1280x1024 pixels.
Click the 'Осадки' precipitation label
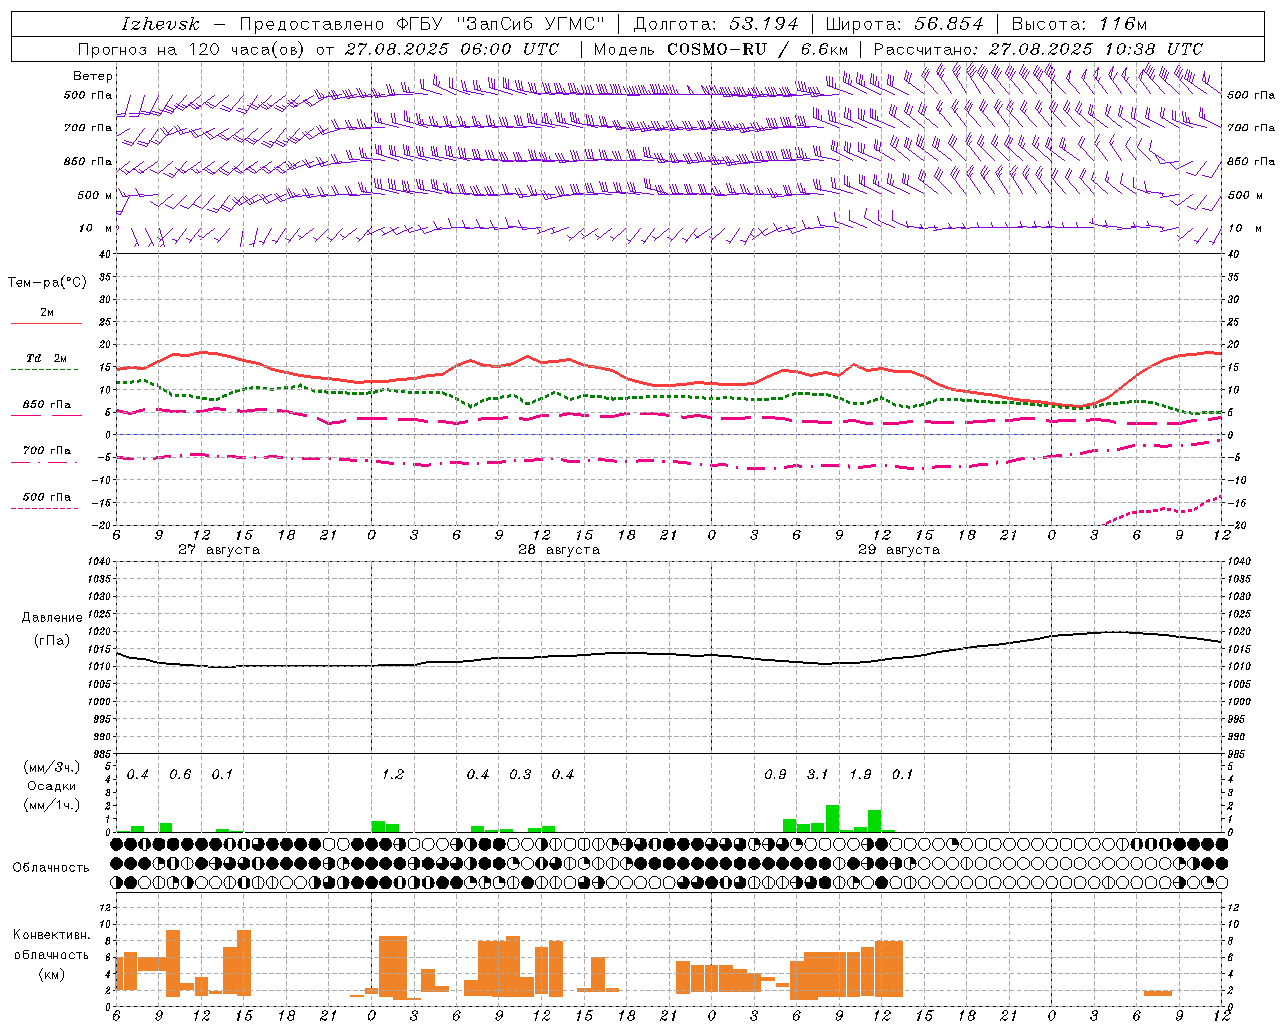[x=52, y=786]
